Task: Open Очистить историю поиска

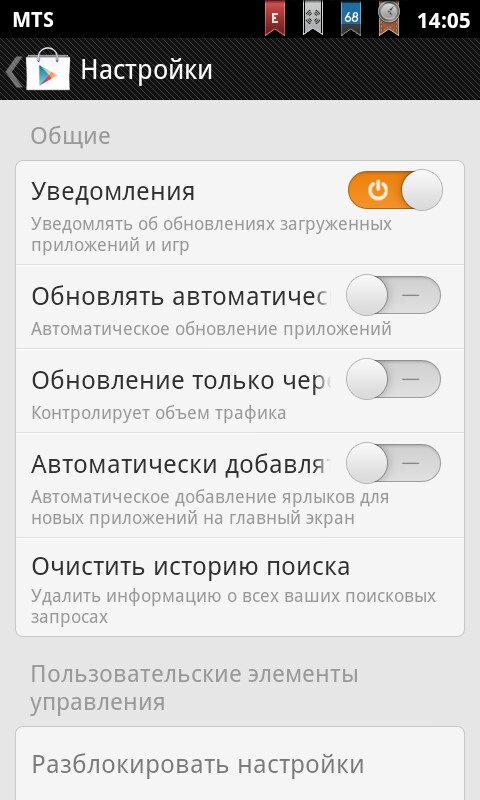Action: (x=240, y=587)
